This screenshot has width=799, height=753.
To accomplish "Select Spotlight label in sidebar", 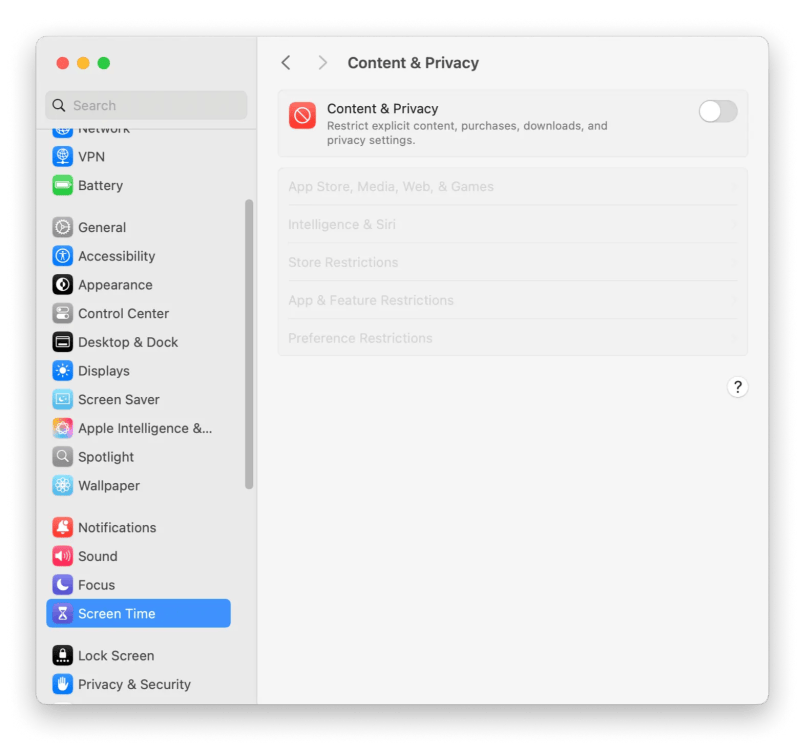I will click(106, 458).
